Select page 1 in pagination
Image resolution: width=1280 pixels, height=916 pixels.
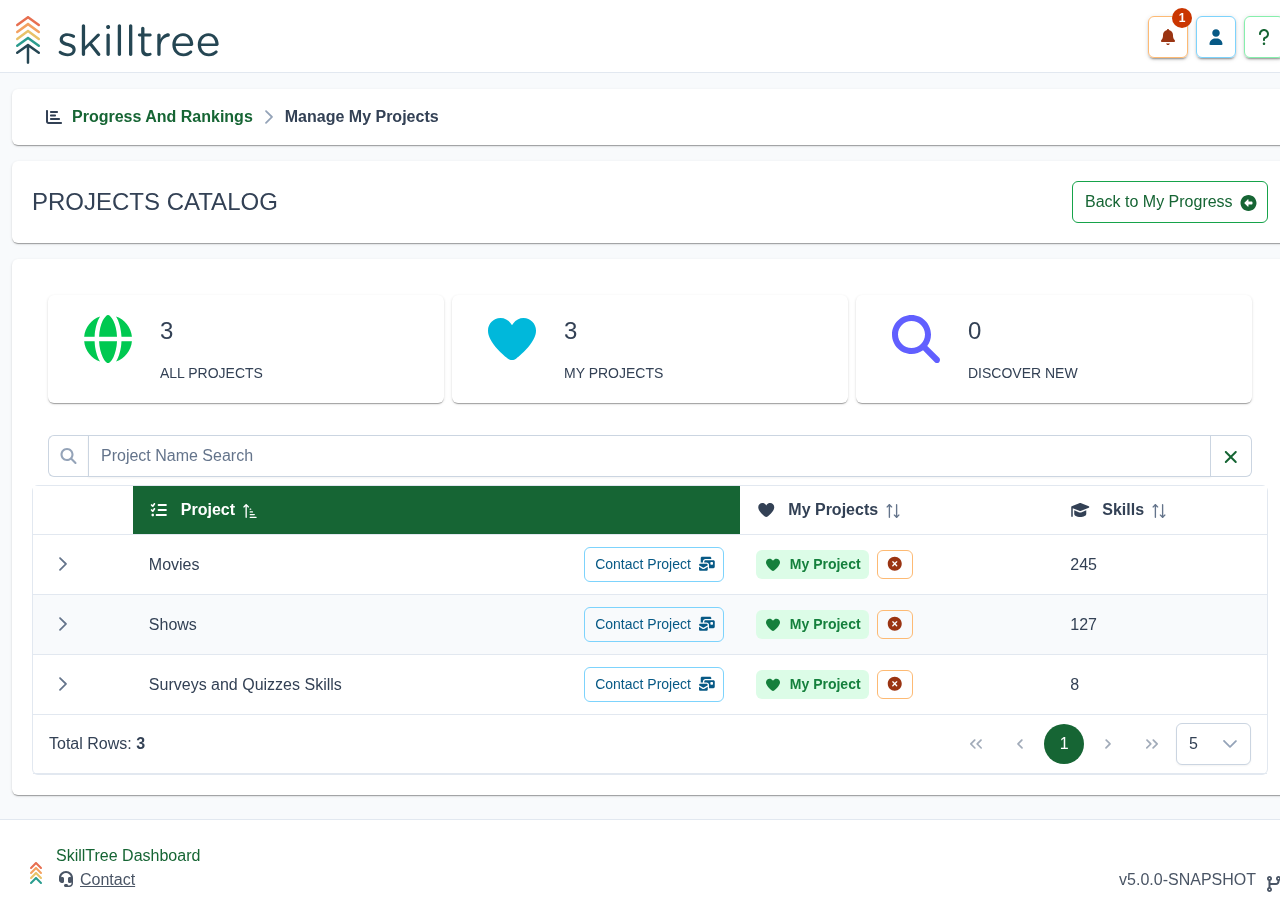(x=1064, y=744)
